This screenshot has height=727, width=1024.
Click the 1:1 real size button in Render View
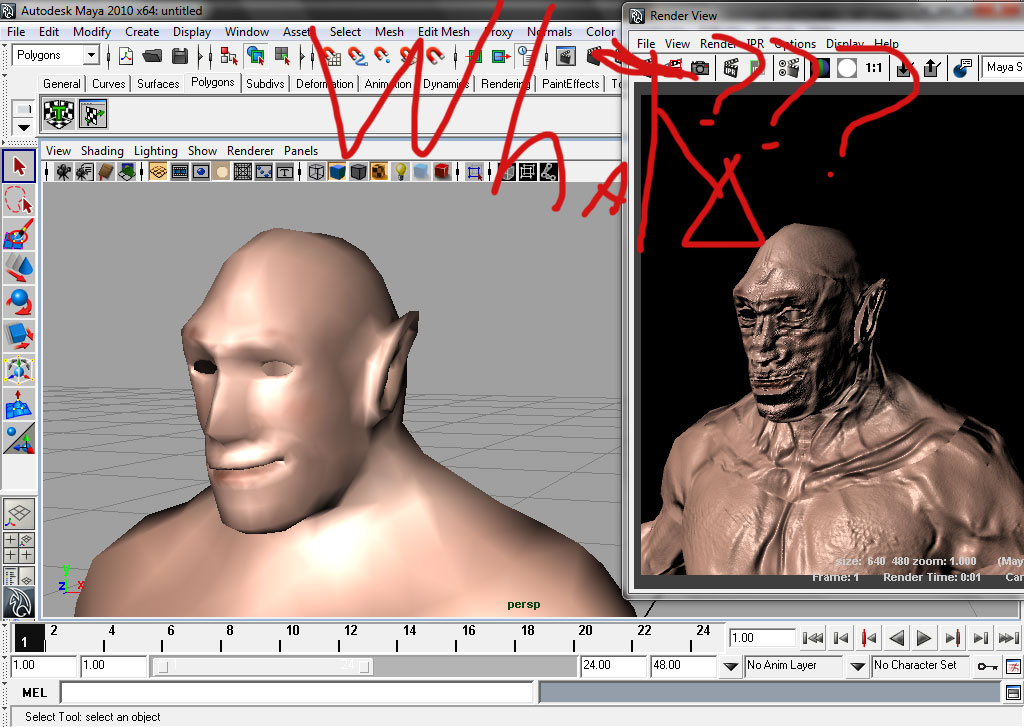coord(873,67)
